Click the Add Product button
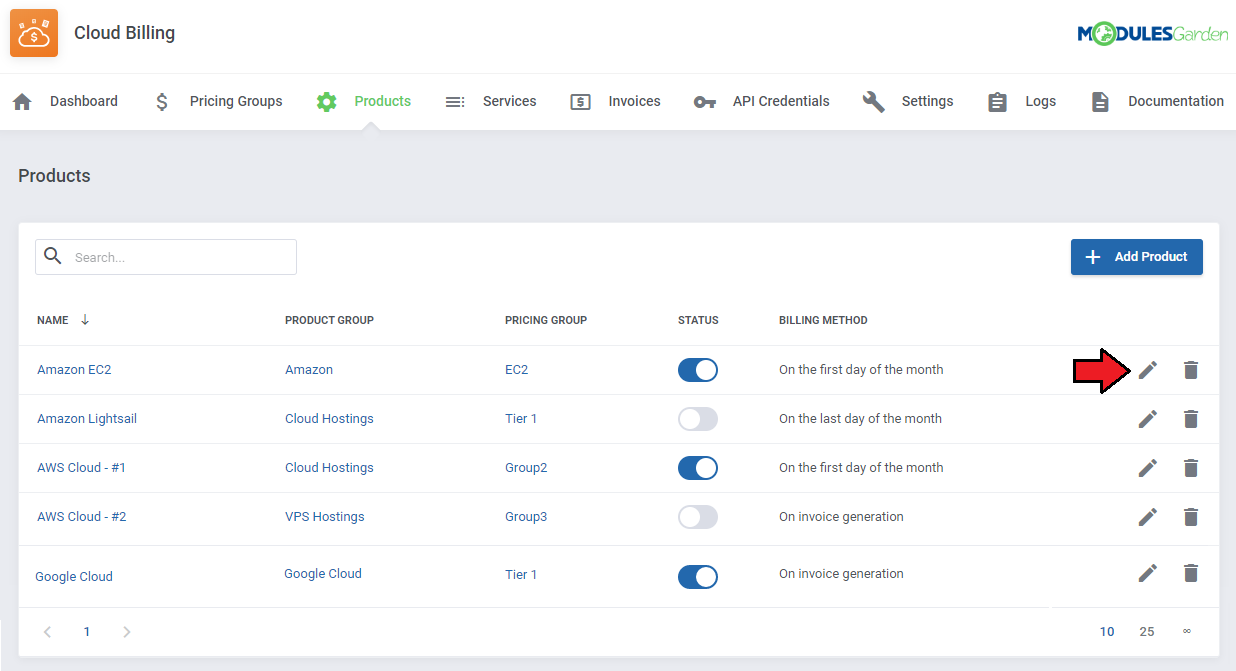The width and height of the screenshot is (1236, 671). point(1137,257)
